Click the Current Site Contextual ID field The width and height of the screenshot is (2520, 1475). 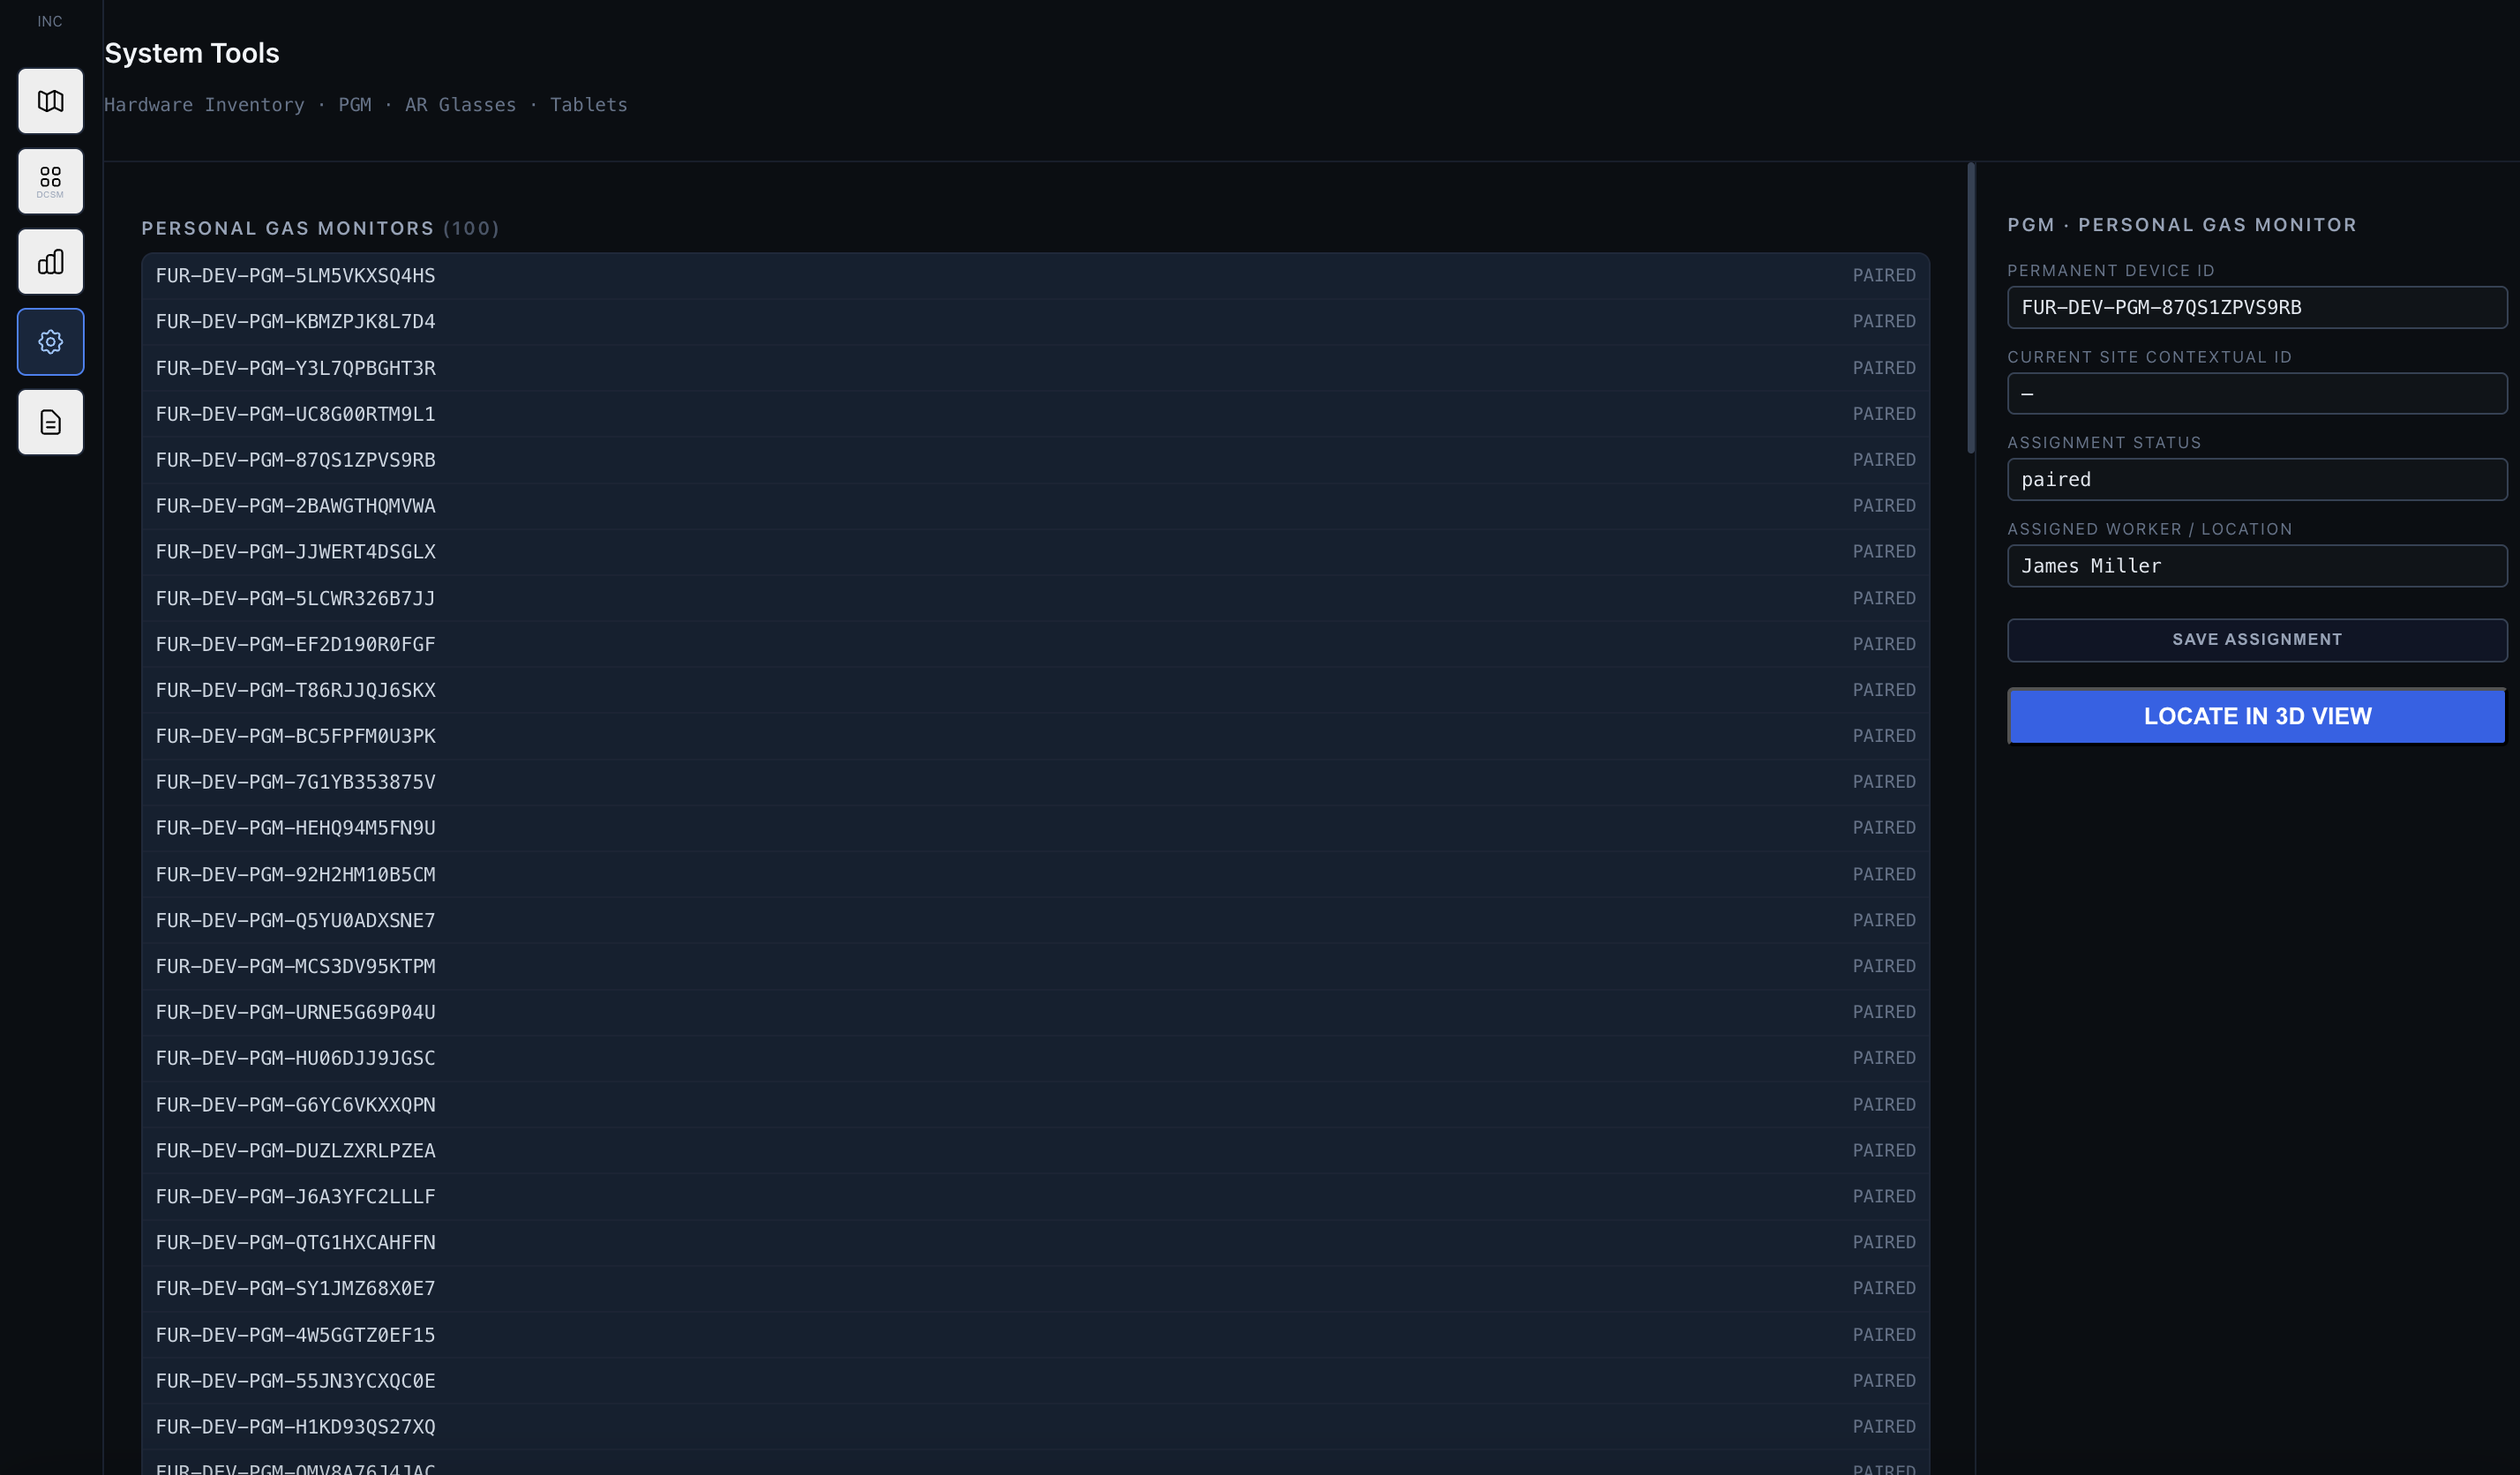click(2257, 394)
